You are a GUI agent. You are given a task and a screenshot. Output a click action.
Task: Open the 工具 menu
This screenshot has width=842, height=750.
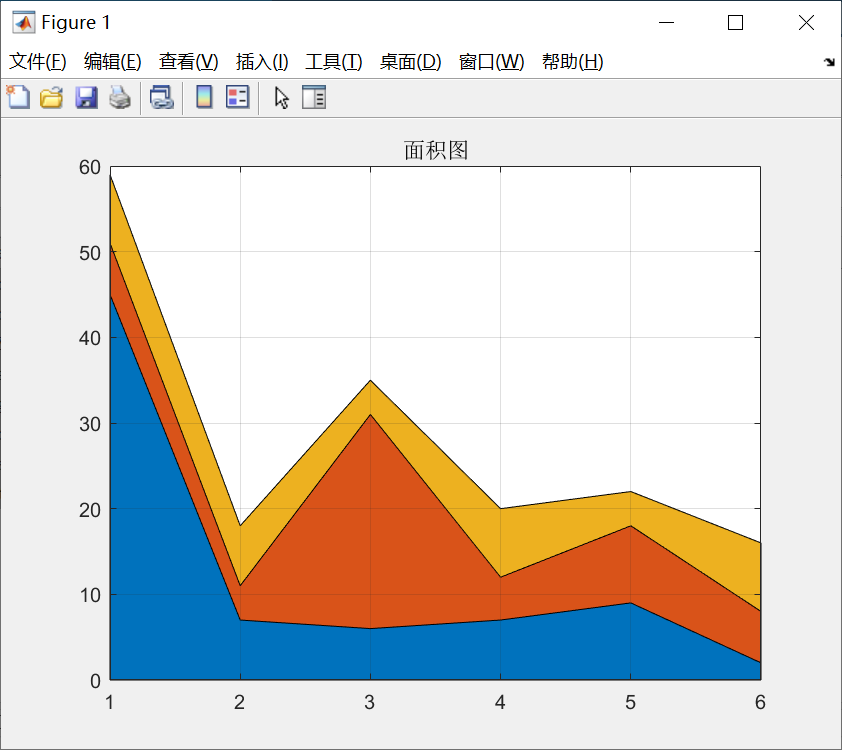[333, 61]
